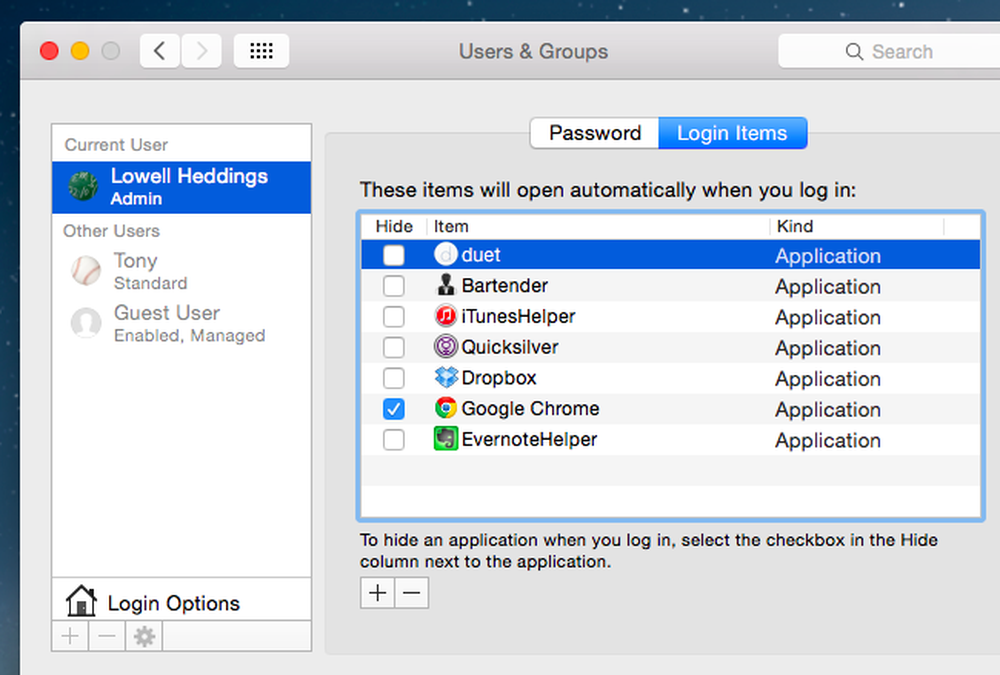Uncheck Hide for Google Chrome

point(393,408)
